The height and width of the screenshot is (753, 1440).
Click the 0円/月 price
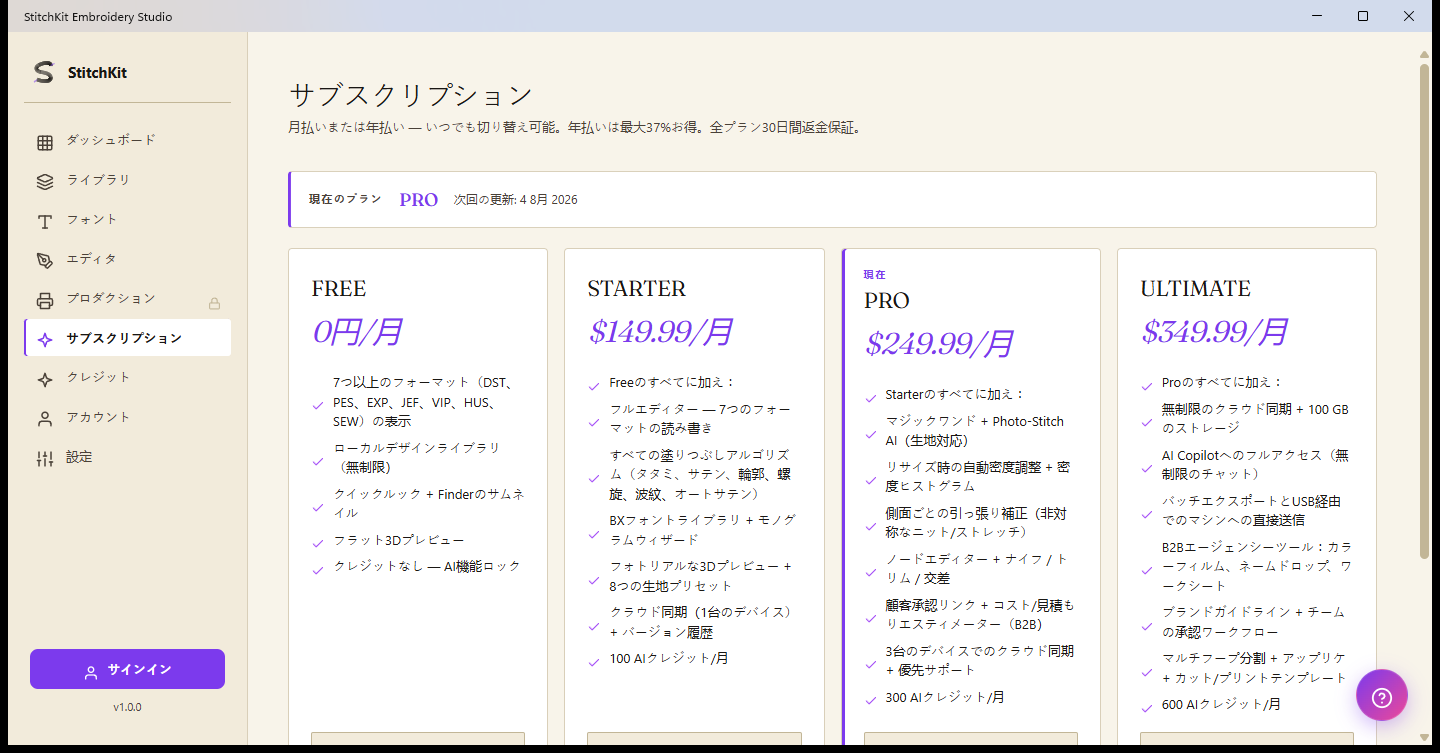coord(357,332)
